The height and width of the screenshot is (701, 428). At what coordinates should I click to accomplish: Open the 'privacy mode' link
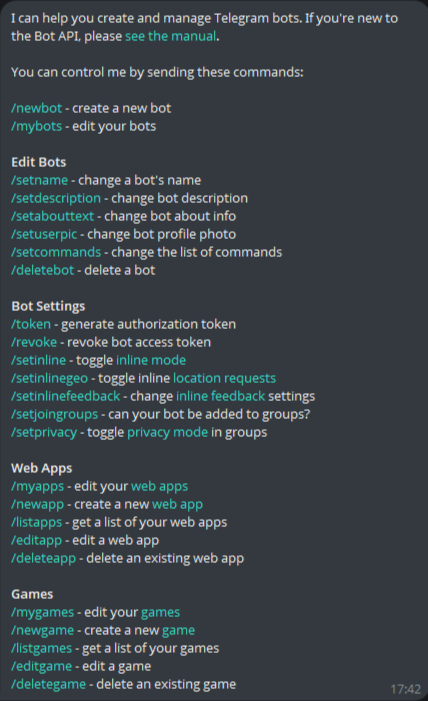[167, 432]
